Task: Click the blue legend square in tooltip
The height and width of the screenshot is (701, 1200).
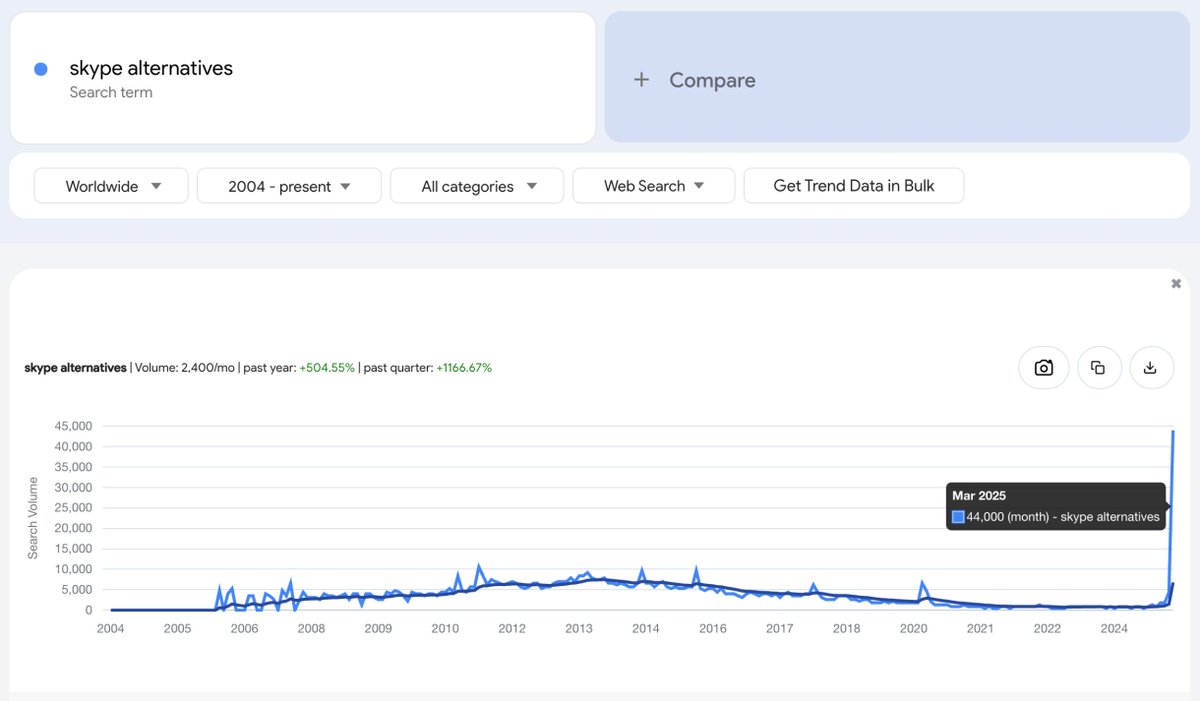Action: pyautogui.click(x=958, y=517)
